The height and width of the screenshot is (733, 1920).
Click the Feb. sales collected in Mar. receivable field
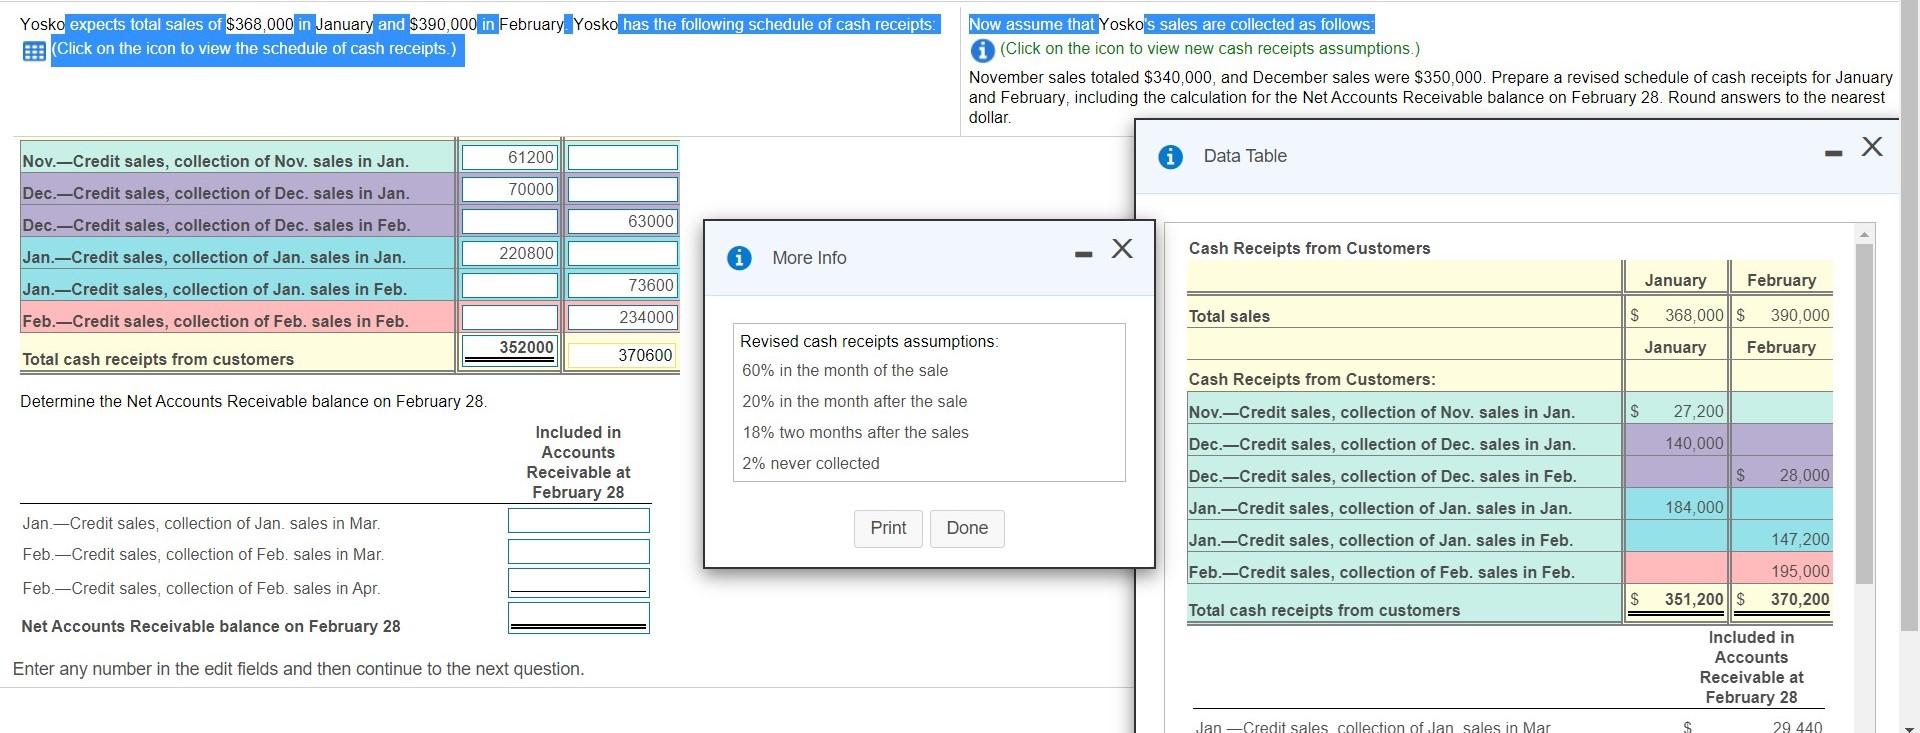click(578, 551)
